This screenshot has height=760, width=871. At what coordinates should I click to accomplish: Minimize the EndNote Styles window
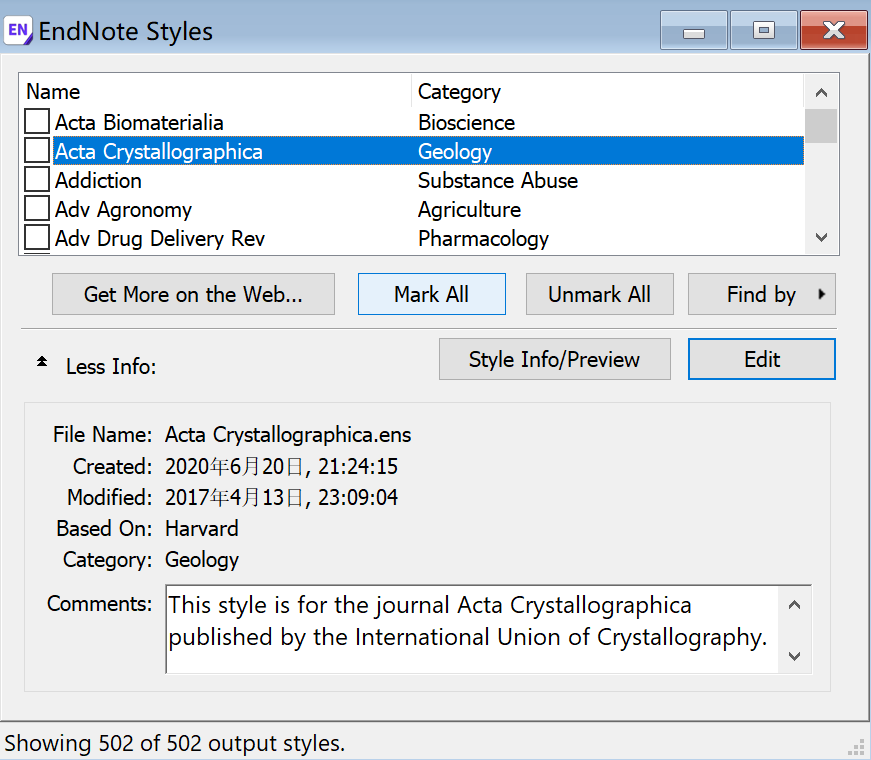pos(694,31)
